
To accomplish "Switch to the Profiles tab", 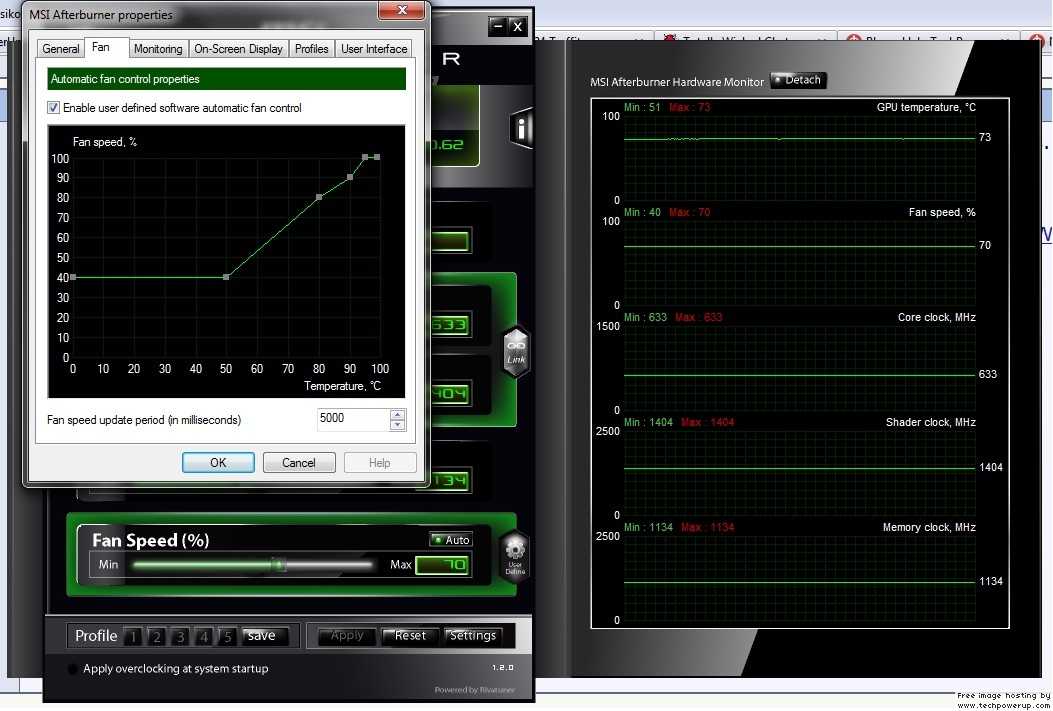I will (312, 49).
